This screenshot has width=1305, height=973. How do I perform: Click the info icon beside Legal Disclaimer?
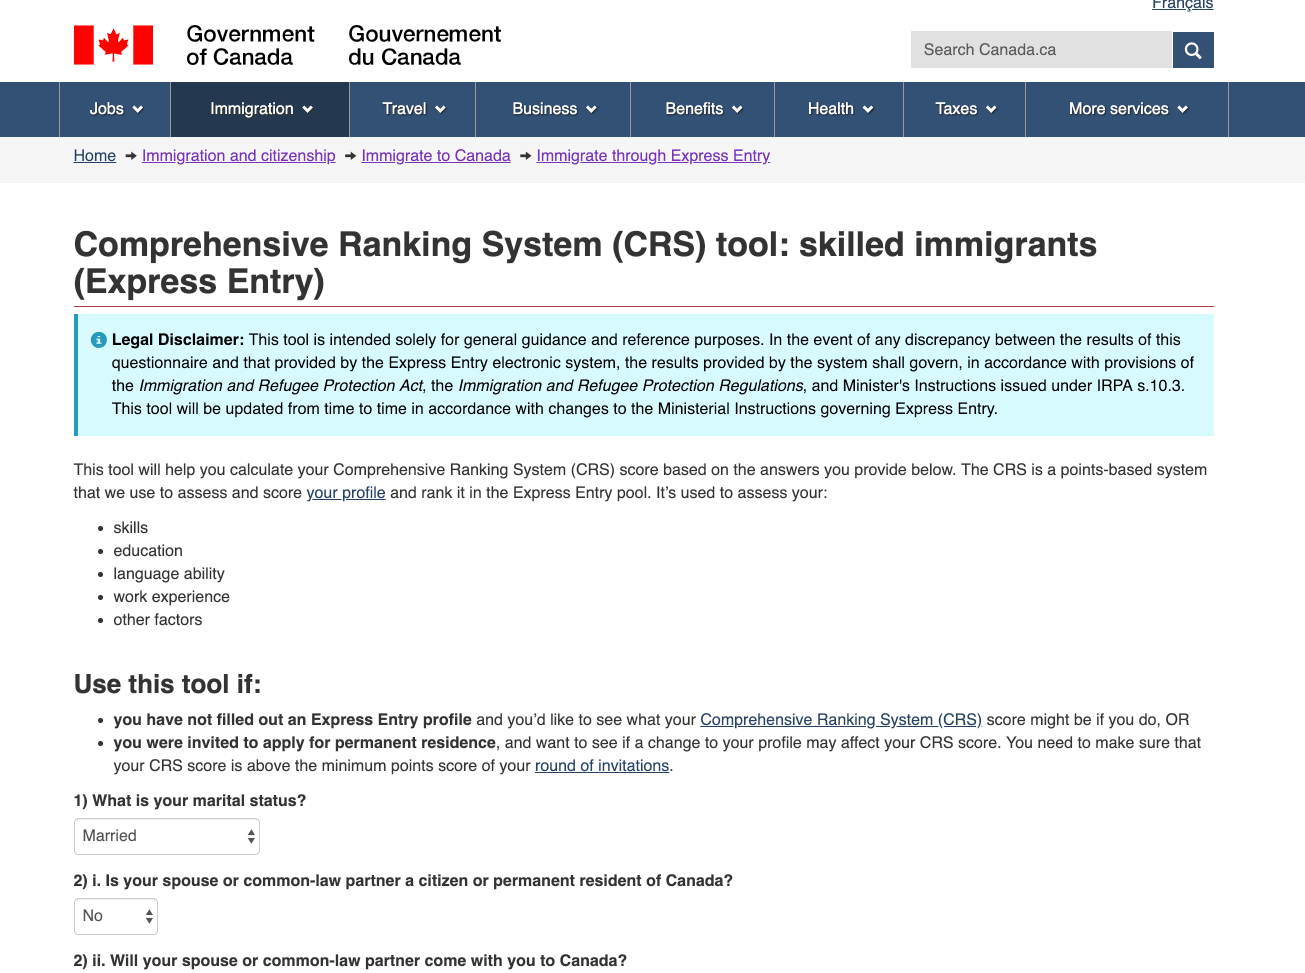(x=98, y=340)
